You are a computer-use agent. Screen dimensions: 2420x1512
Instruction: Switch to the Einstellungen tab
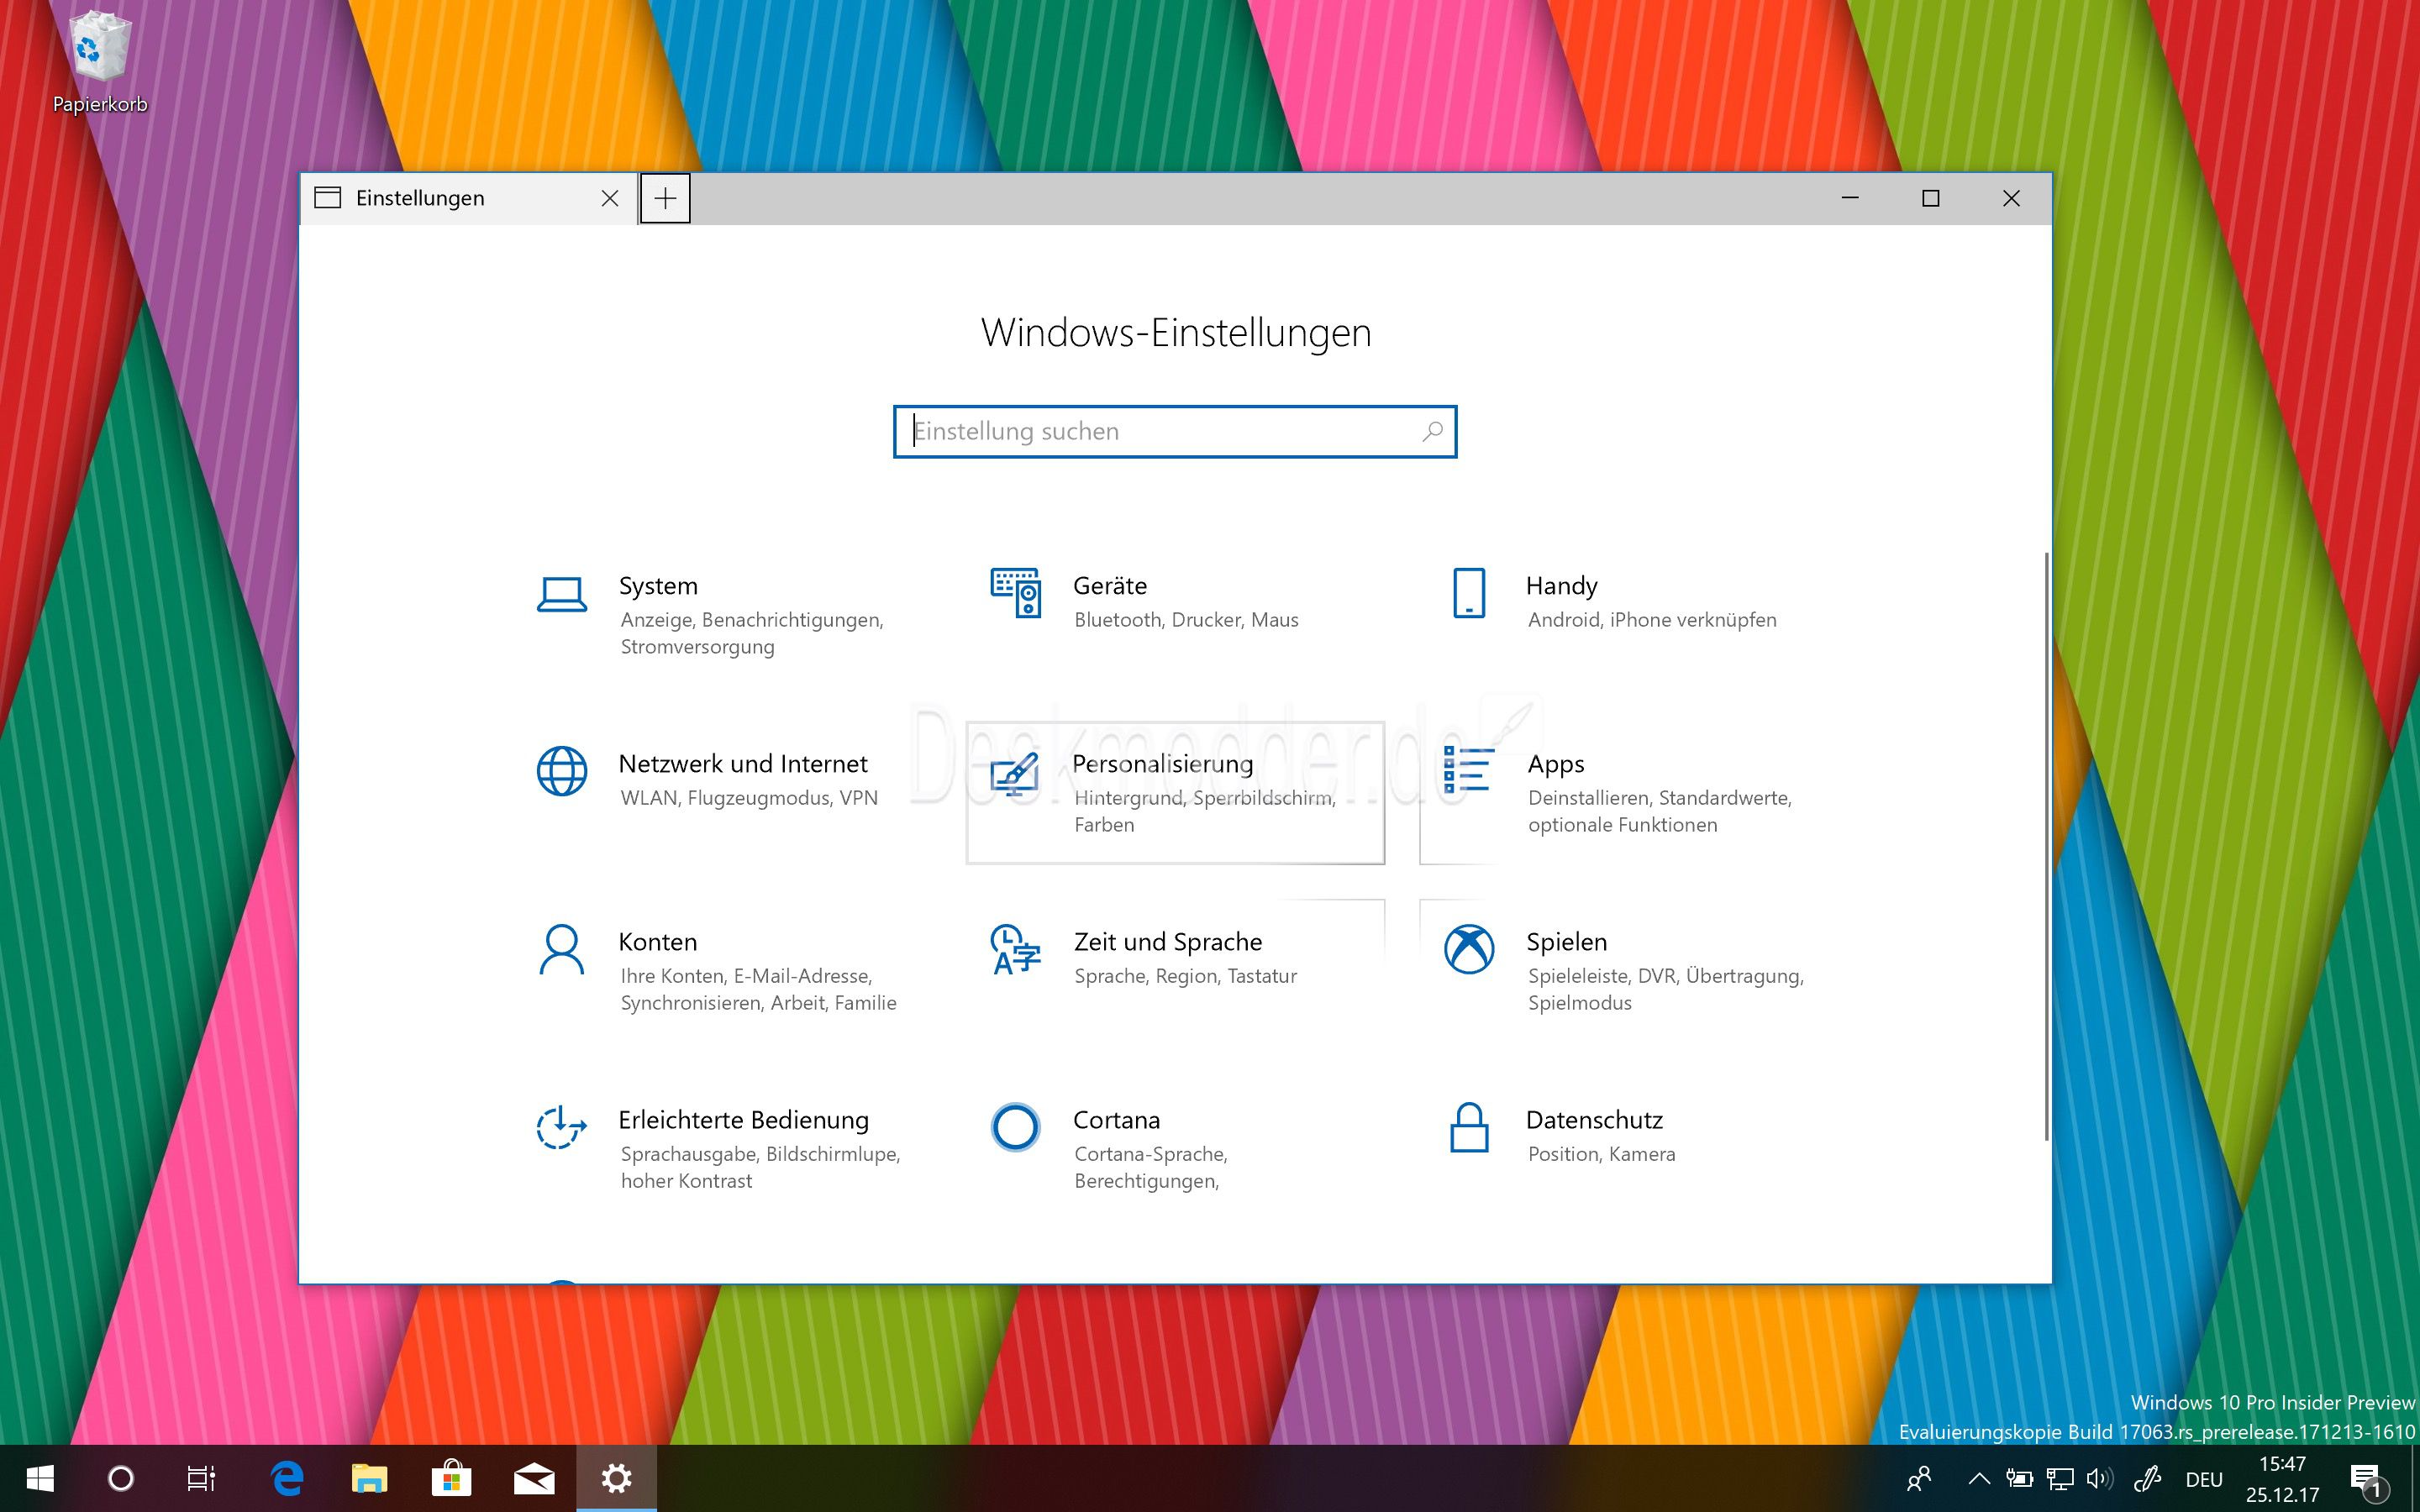(420, 198)
